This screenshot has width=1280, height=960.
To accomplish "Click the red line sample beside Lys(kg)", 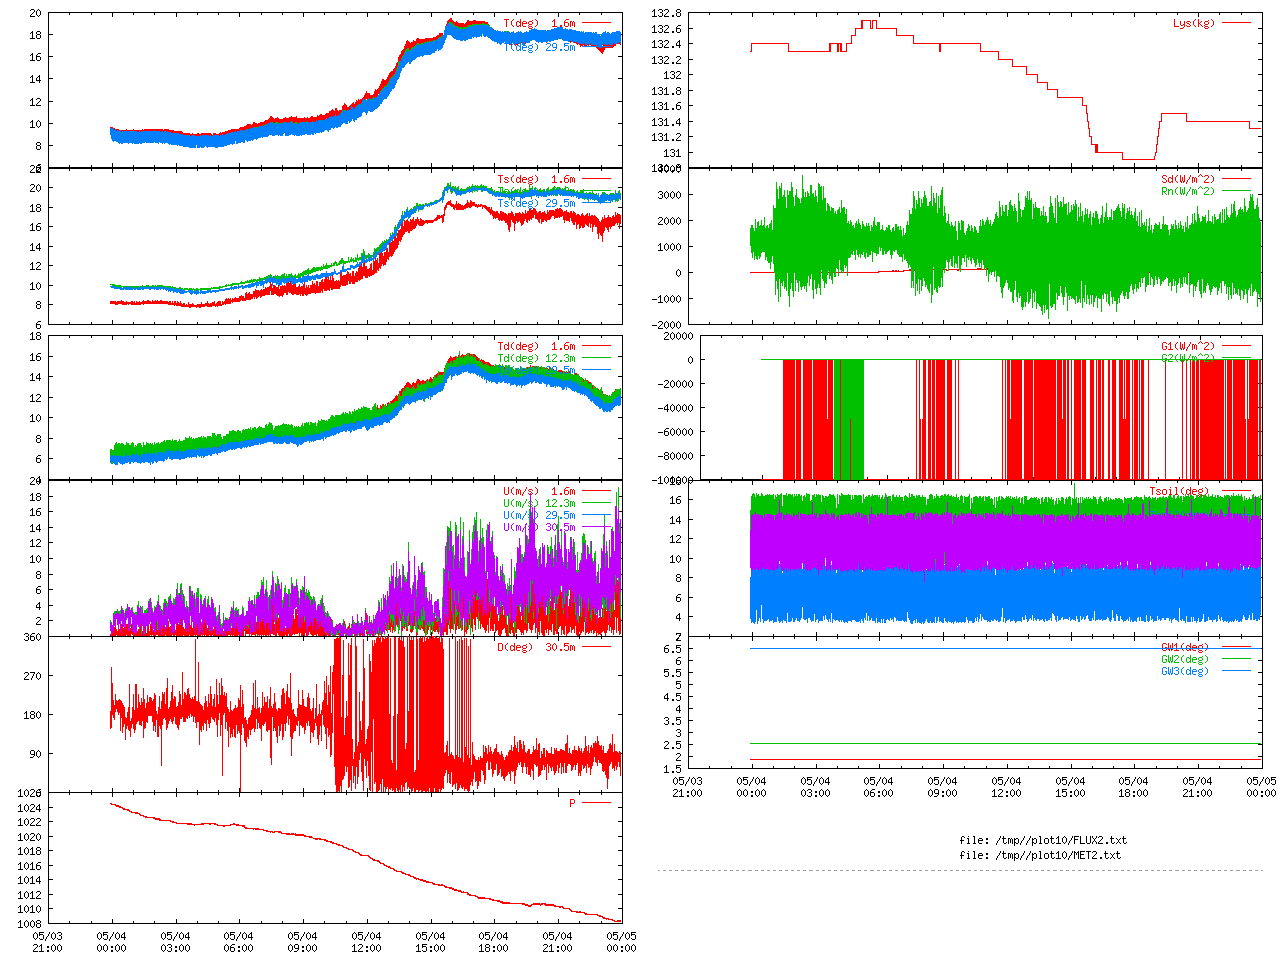I will pos(1236,23).
